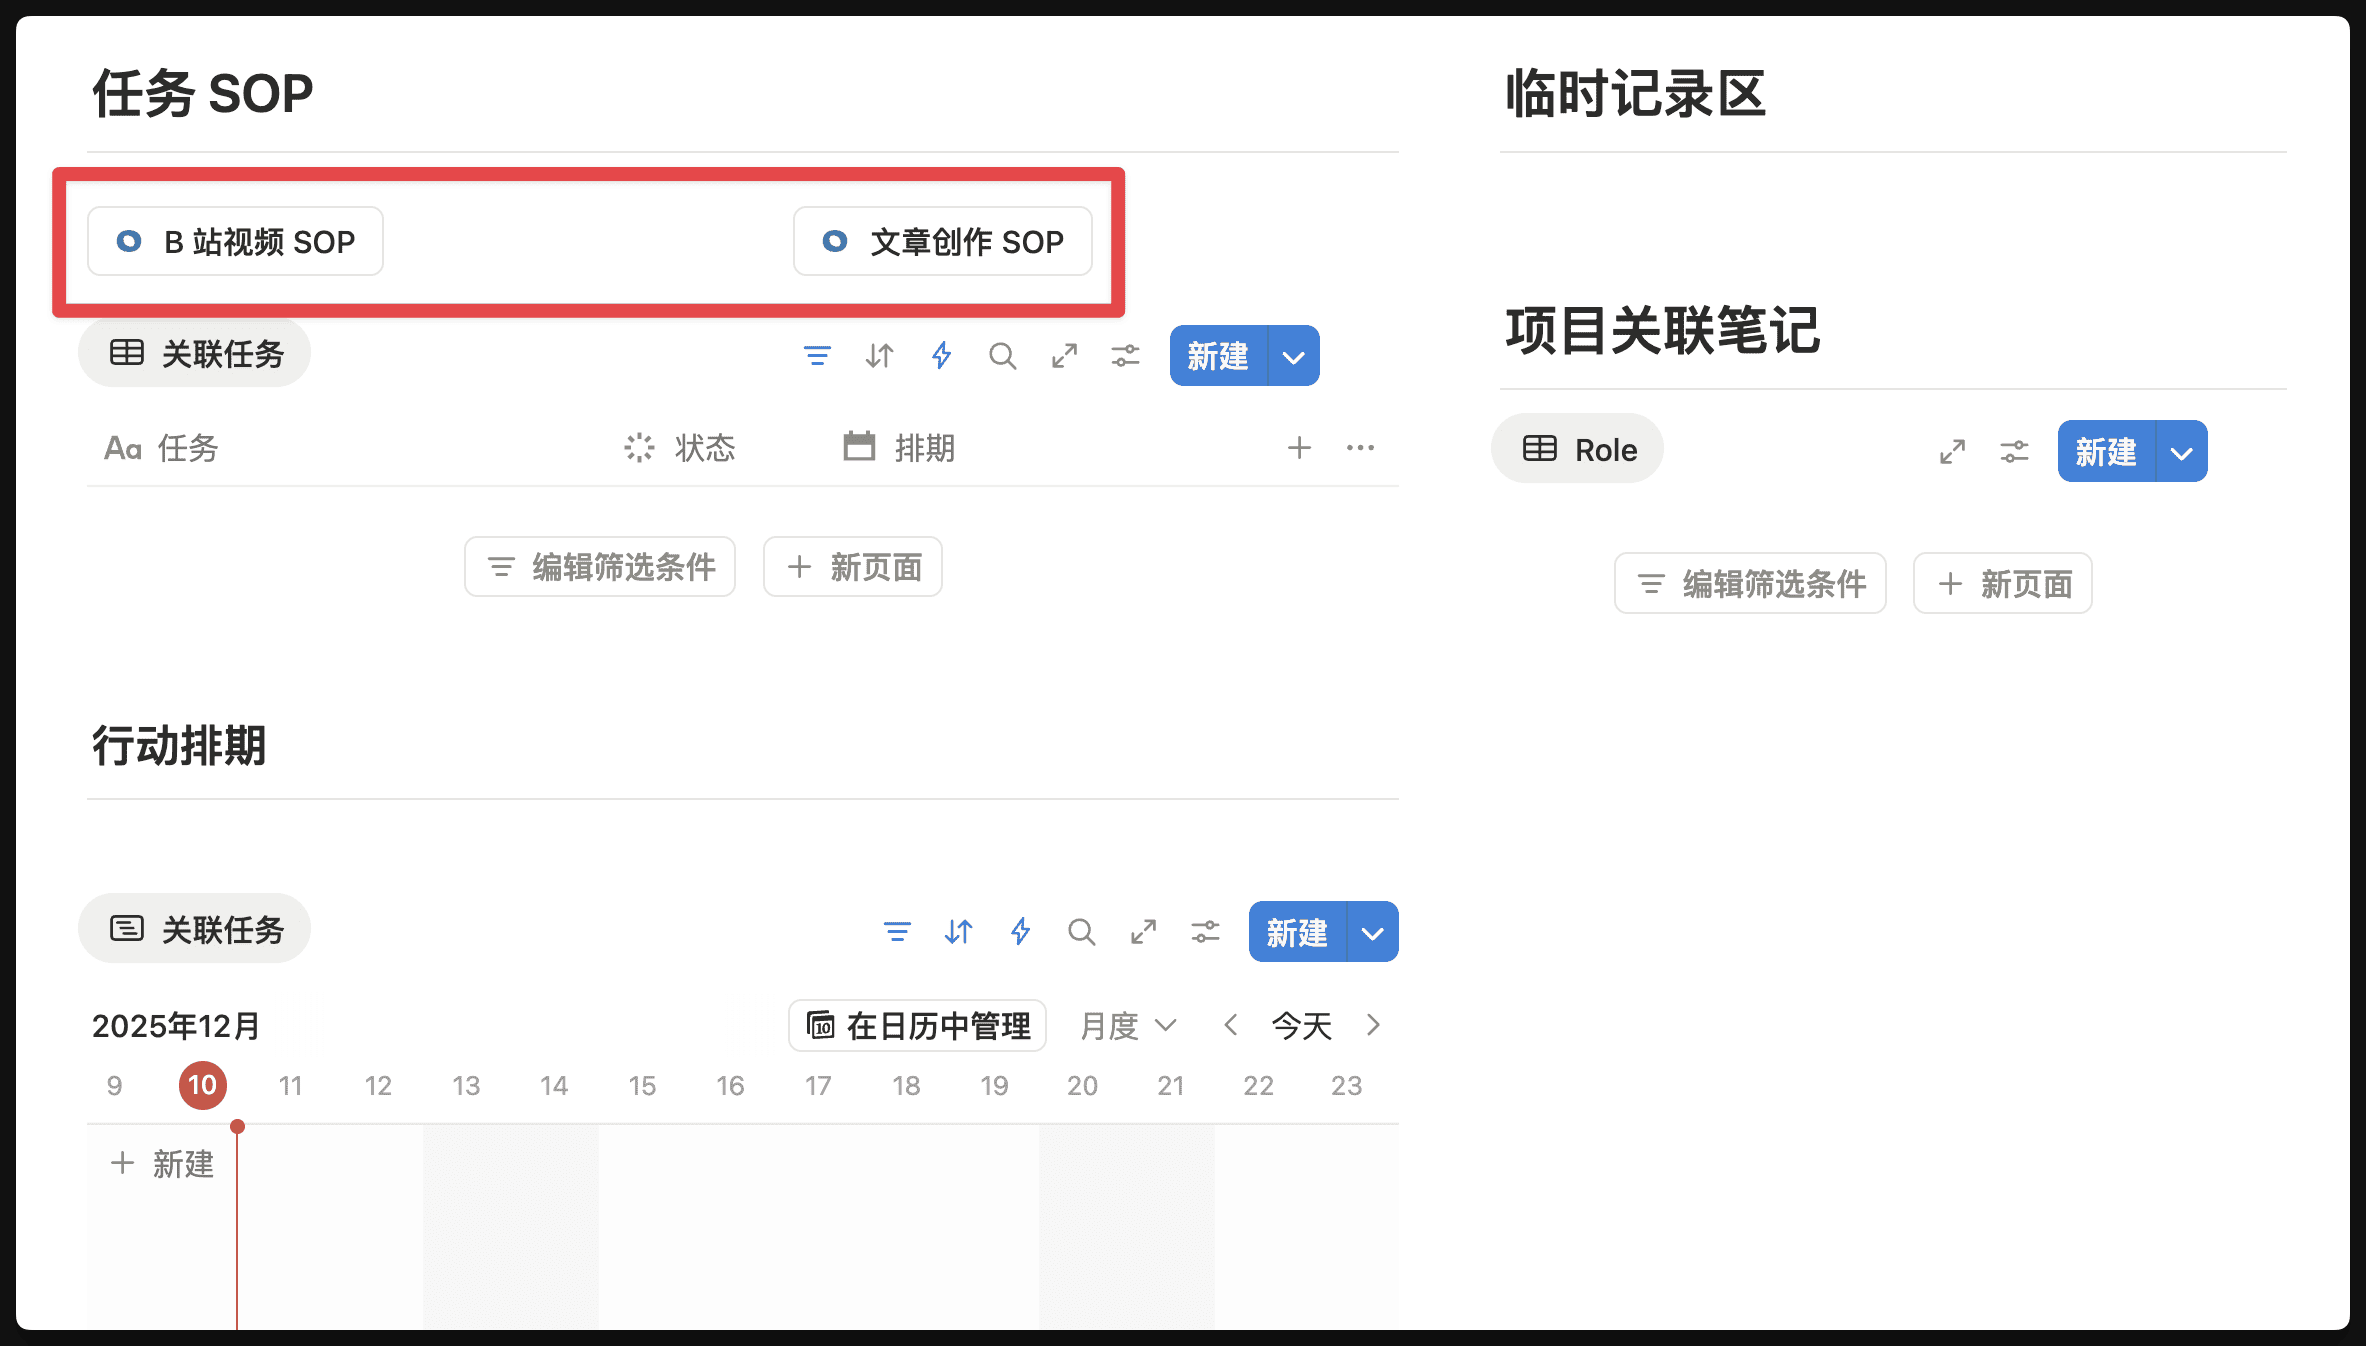Viewport: 2366px width, 1346px height.
Task: Click filter icon in 任务 SOP table toolbar
Action: tap(817, 356)
